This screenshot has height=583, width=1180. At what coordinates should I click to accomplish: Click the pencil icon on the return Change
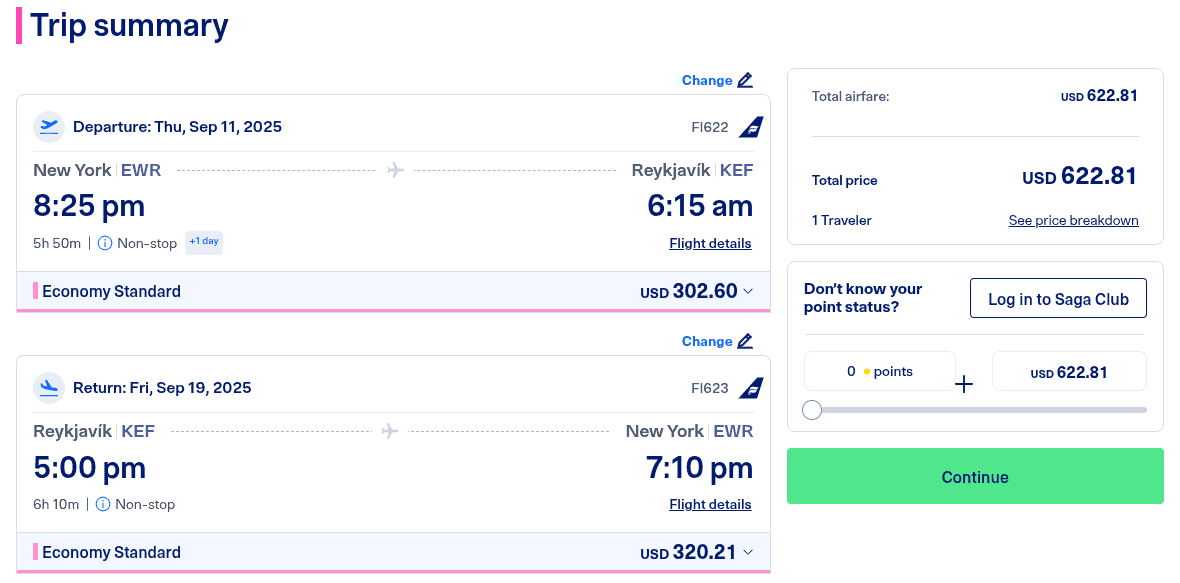click(745, 341)
